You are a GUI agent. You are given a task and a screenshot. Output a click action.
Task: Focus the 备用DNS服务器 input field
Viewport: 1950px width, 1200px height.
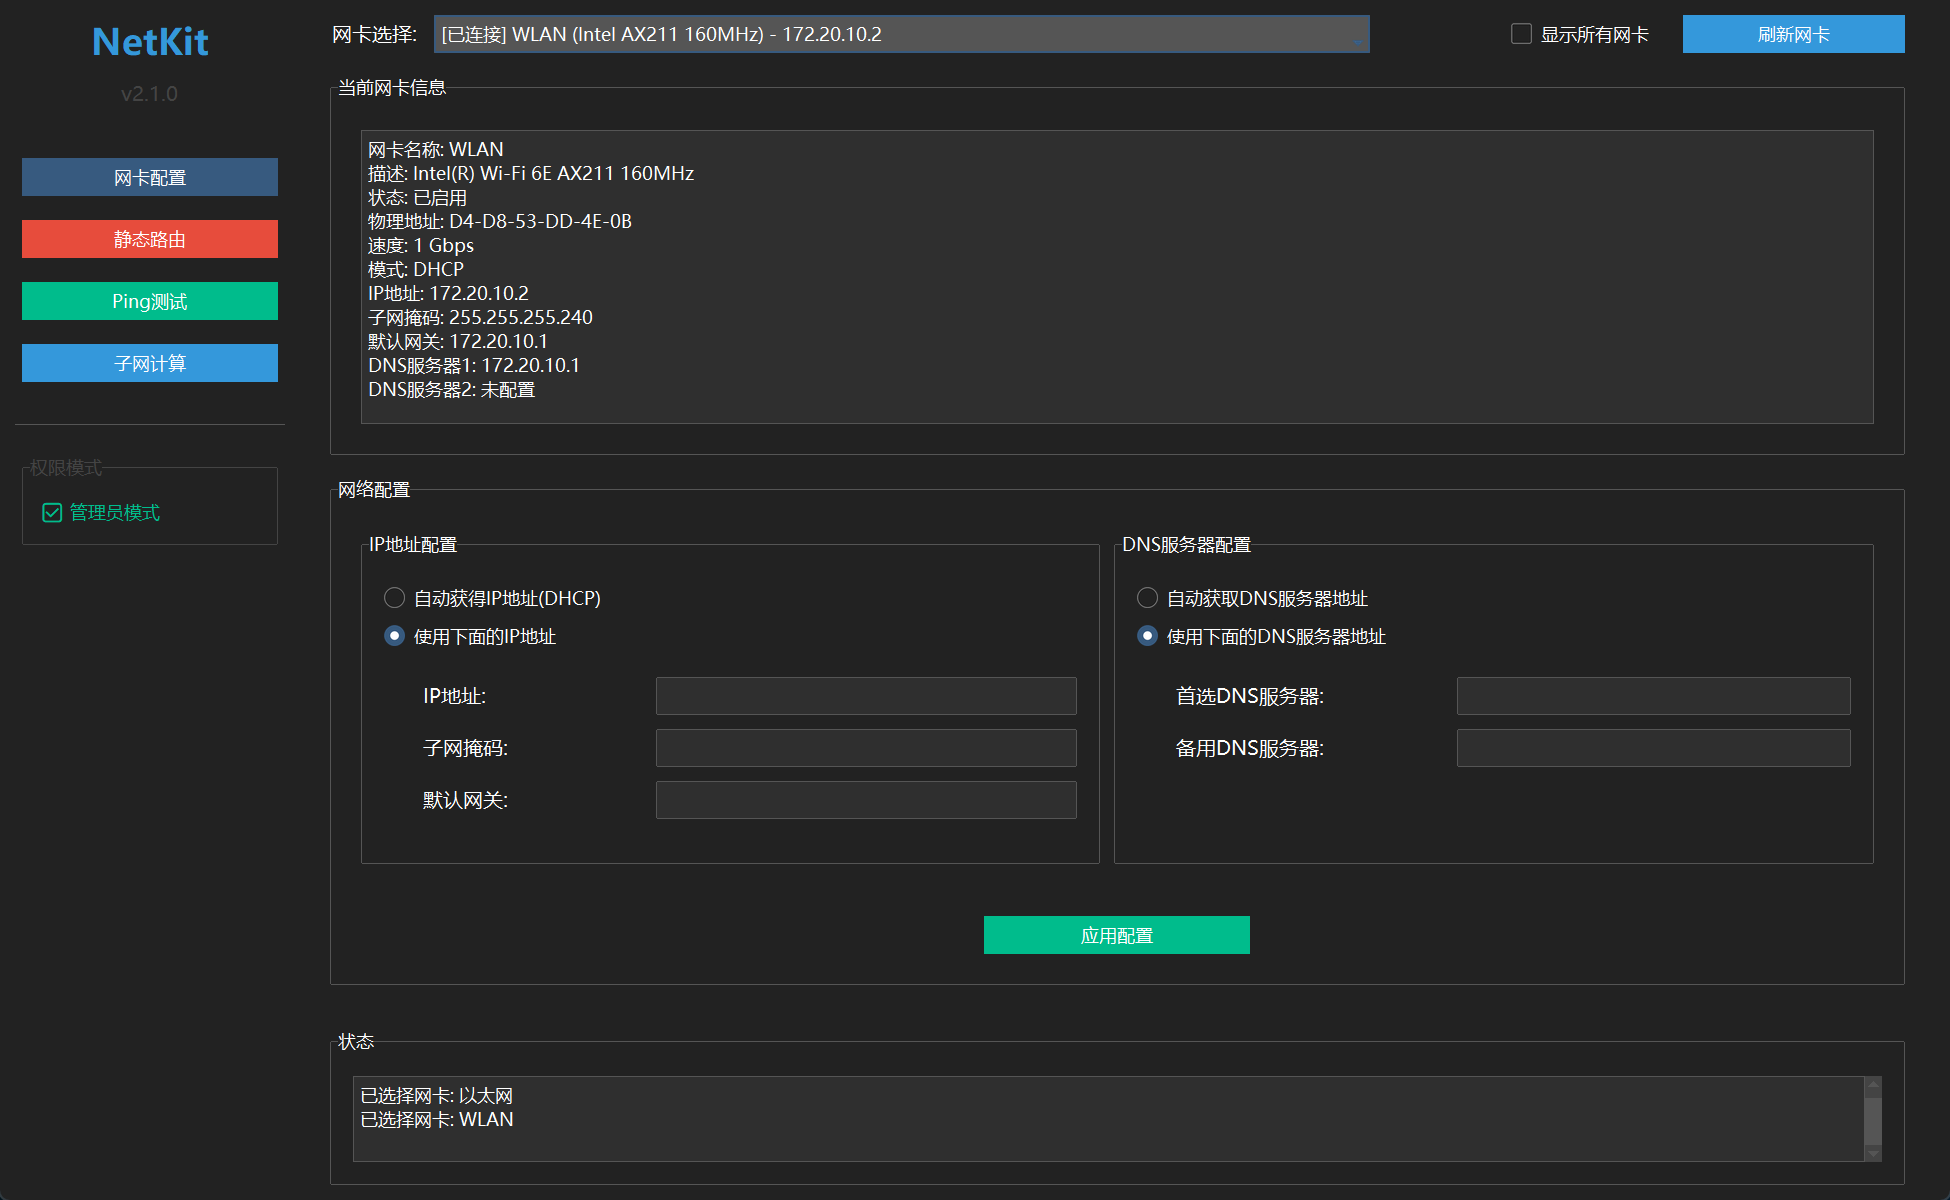(x=1653, y=748)
